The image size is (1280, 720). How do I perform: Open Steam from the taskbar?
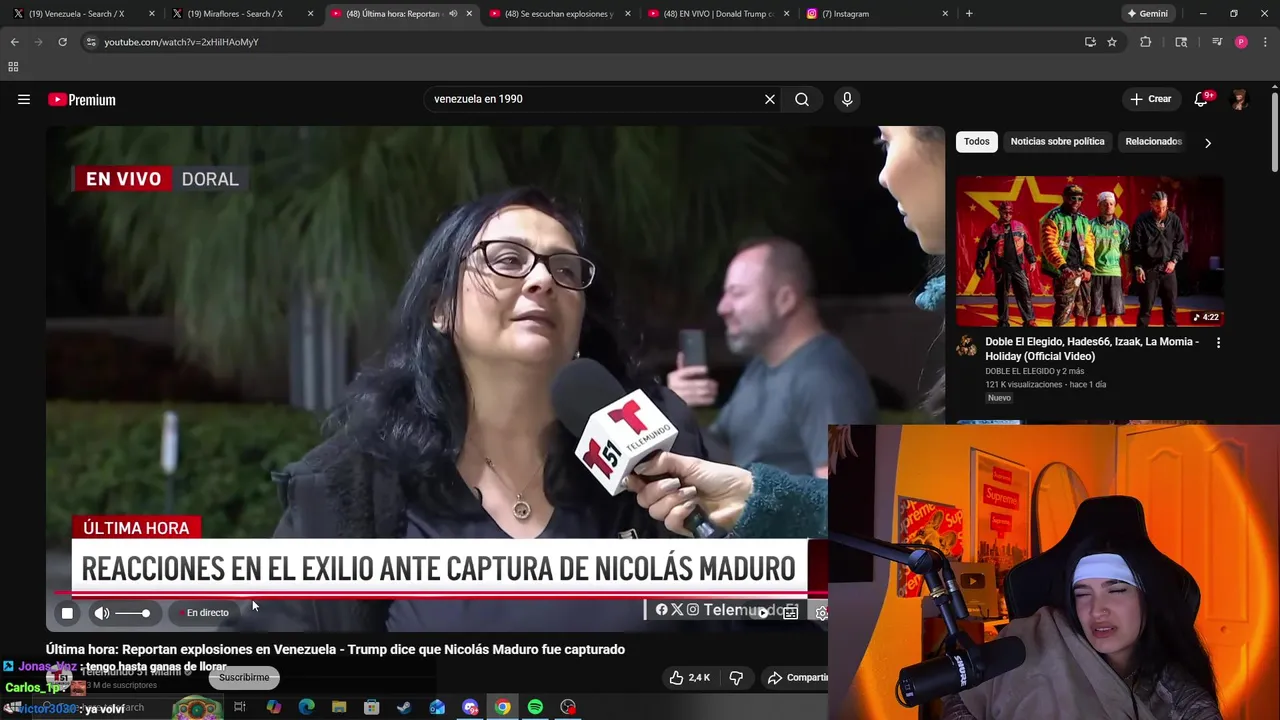[404, 707]
